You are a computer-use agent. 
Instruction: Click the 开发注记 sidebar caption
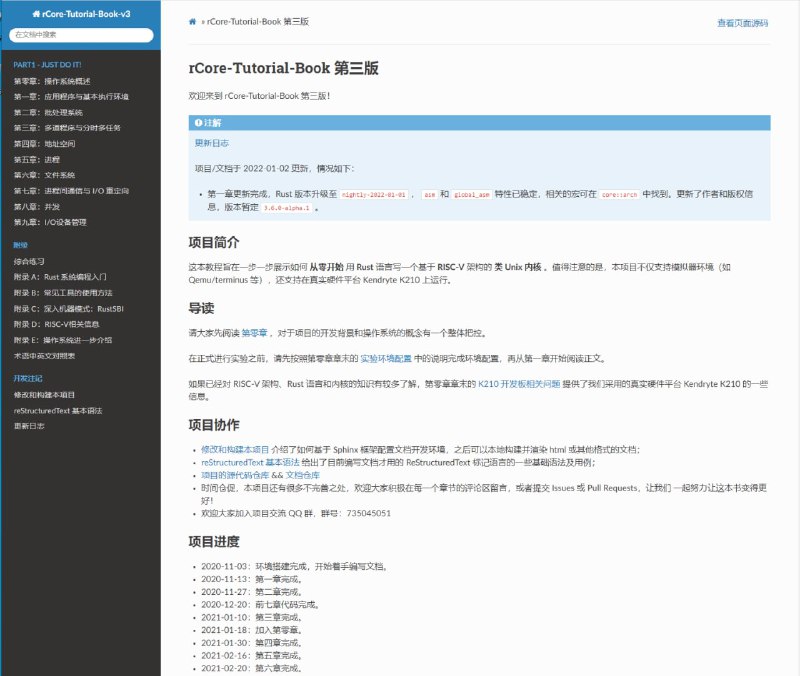click(28, 379)
